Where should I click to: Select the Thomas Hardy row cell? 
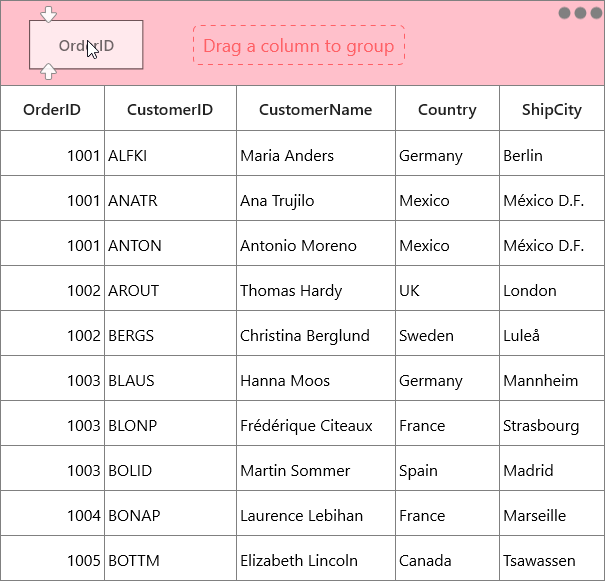pos(316,288)
